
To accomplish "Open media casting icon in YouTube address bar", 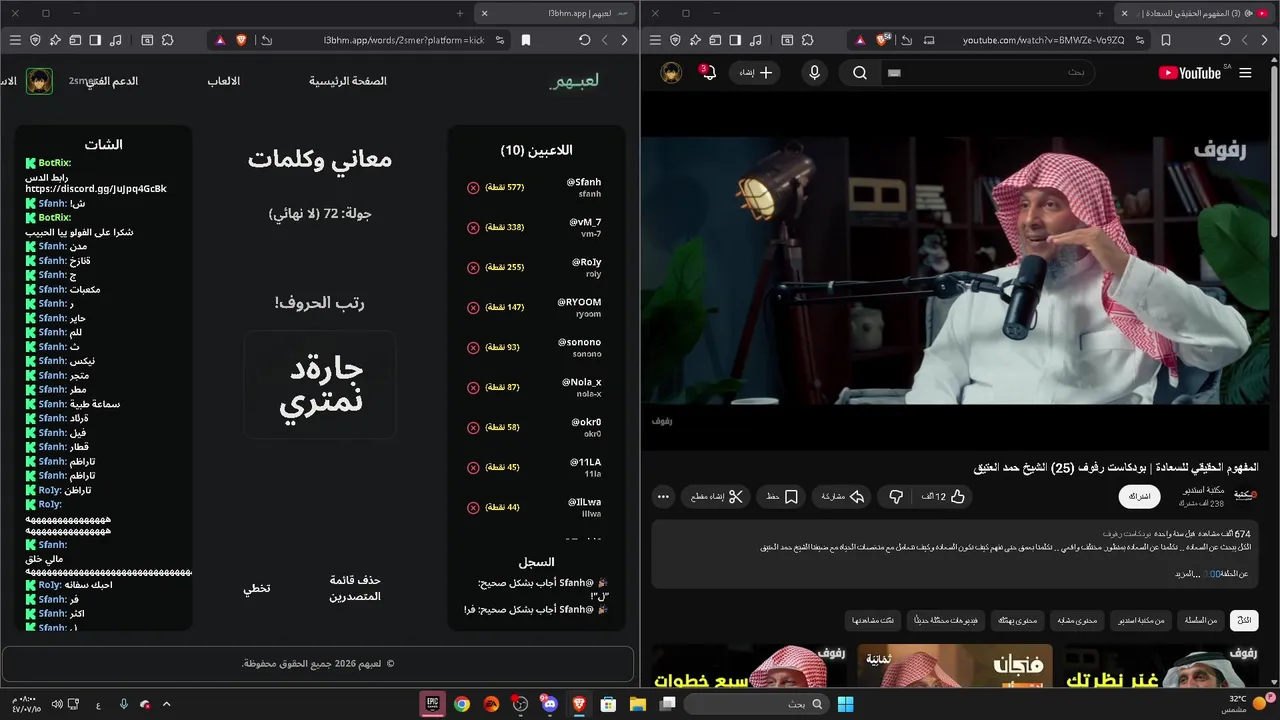I will pos(929,40).
